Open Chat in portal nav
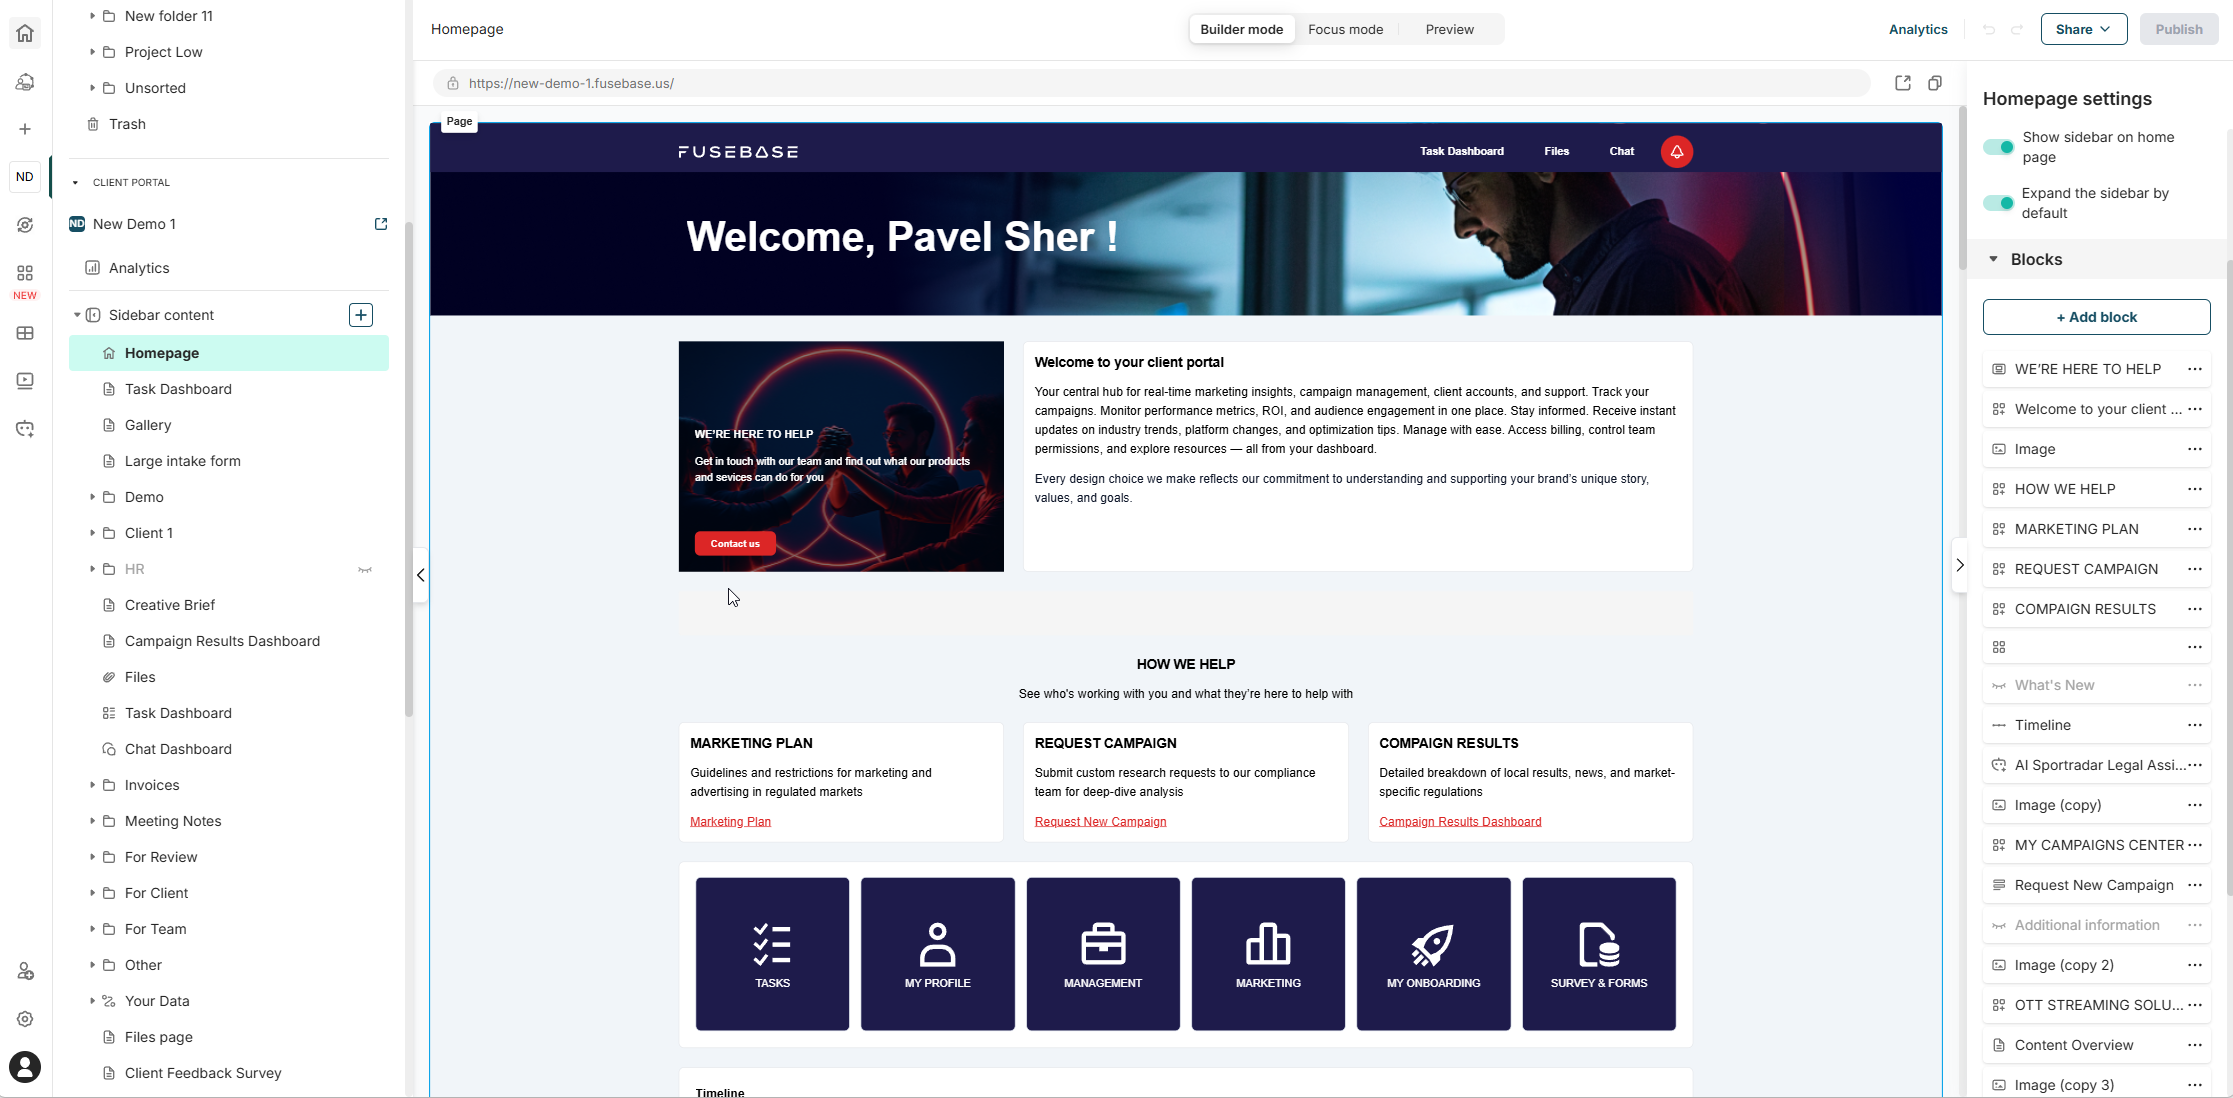The width and height of the screenshot is (2233, 1098). 1621,151
